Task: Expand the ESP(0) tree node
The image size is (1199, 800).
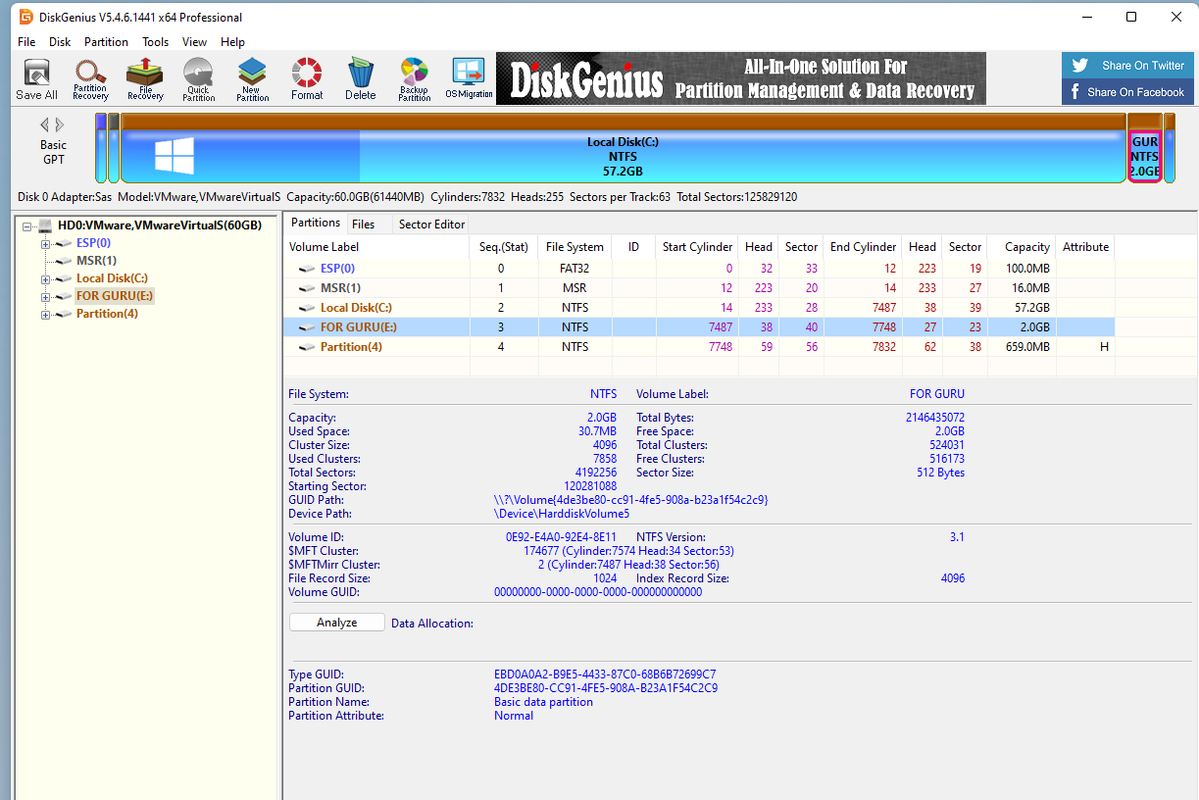Action: pyautogui.click(x=45, y=244)
